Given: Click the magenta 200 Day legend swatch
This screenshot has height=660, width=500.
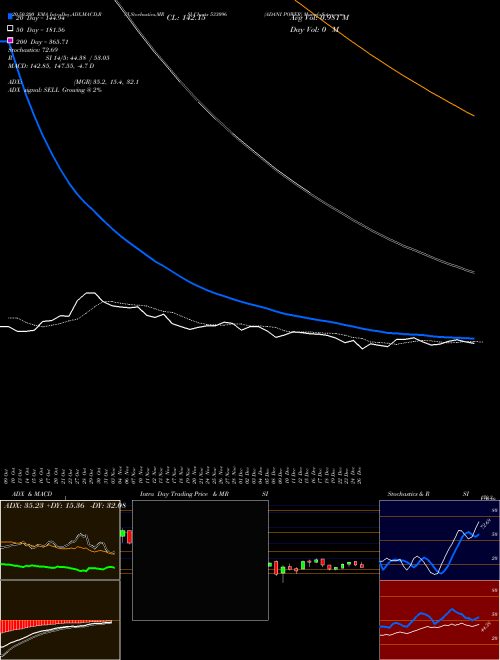Looking at the screenshot, I should [x=11, y=41].
